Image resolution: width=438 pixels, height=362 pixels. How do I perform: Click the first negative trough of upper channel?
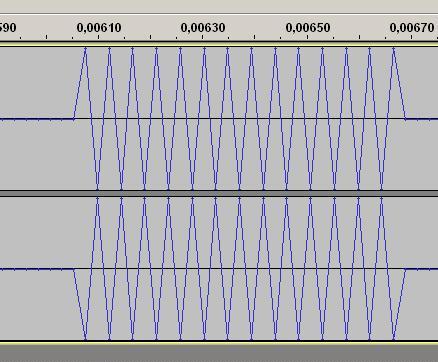pos(97,188)
